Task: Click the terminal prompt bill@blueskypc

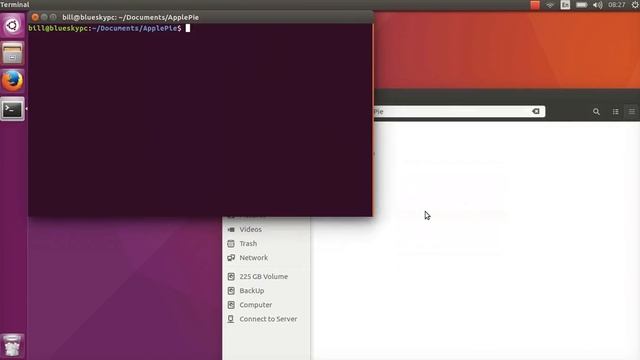Action: coord(58,28)
